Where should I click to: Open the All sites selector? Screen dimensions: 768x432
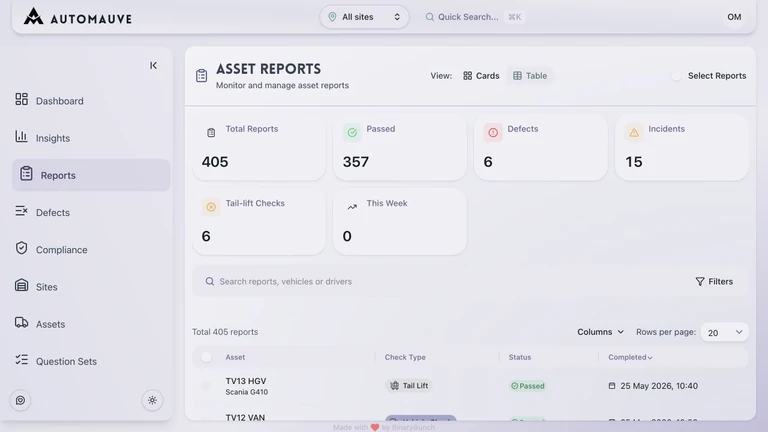(364, 17)
